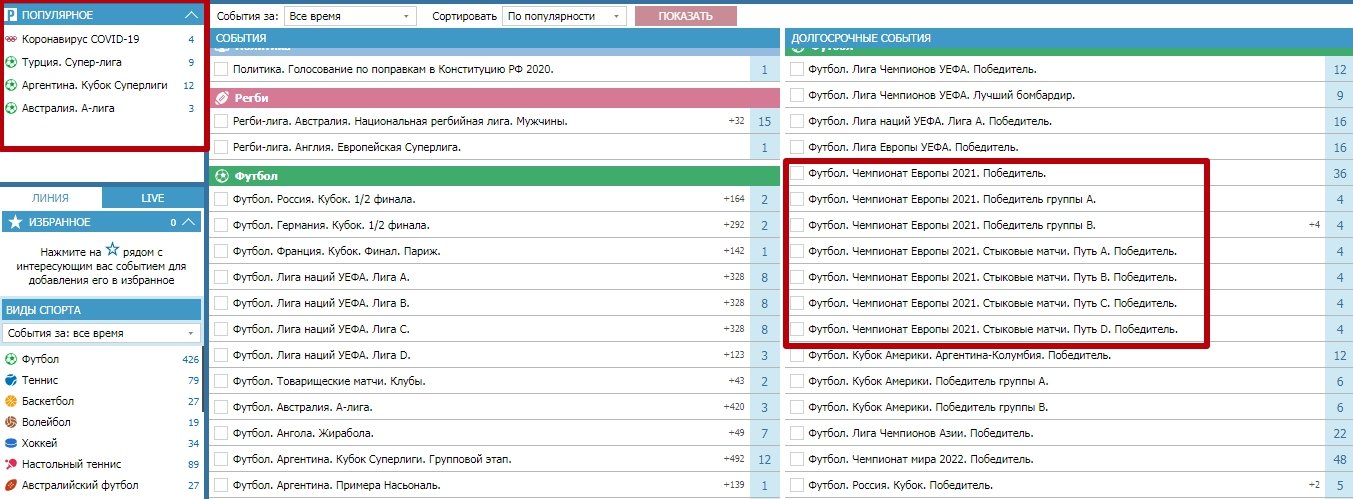1353x499 pixels.
Task: Click the rugby ball icon in Регби header
Action: tap(223, 98)
